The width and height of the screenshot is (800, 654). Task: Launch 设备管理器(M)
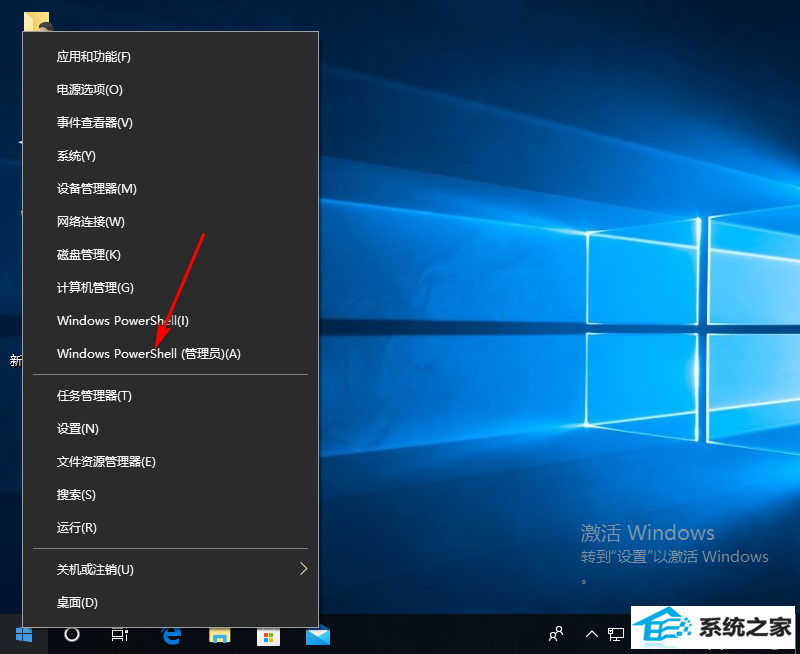click(170, 189)
